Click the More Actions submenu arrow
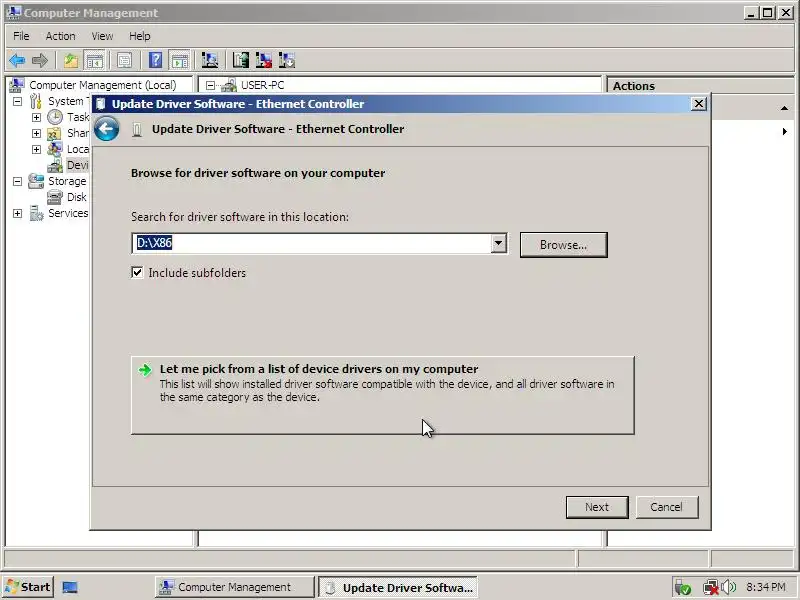Image resolution: width=800 pixels, height=600 pixels. (785, 132)
